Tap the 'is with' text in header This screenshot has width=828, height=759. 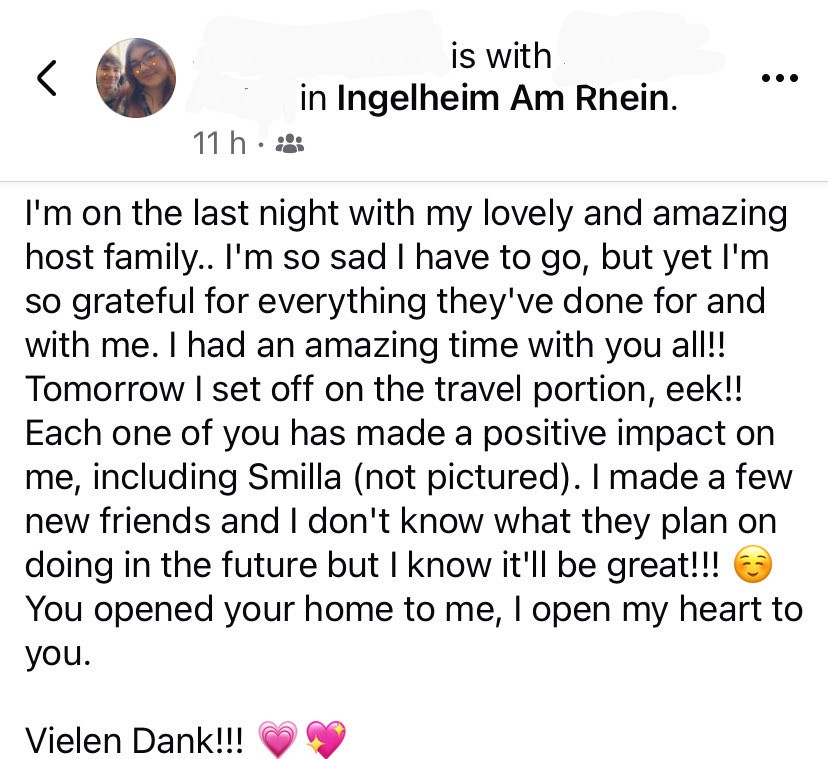[x=501, y=56]
